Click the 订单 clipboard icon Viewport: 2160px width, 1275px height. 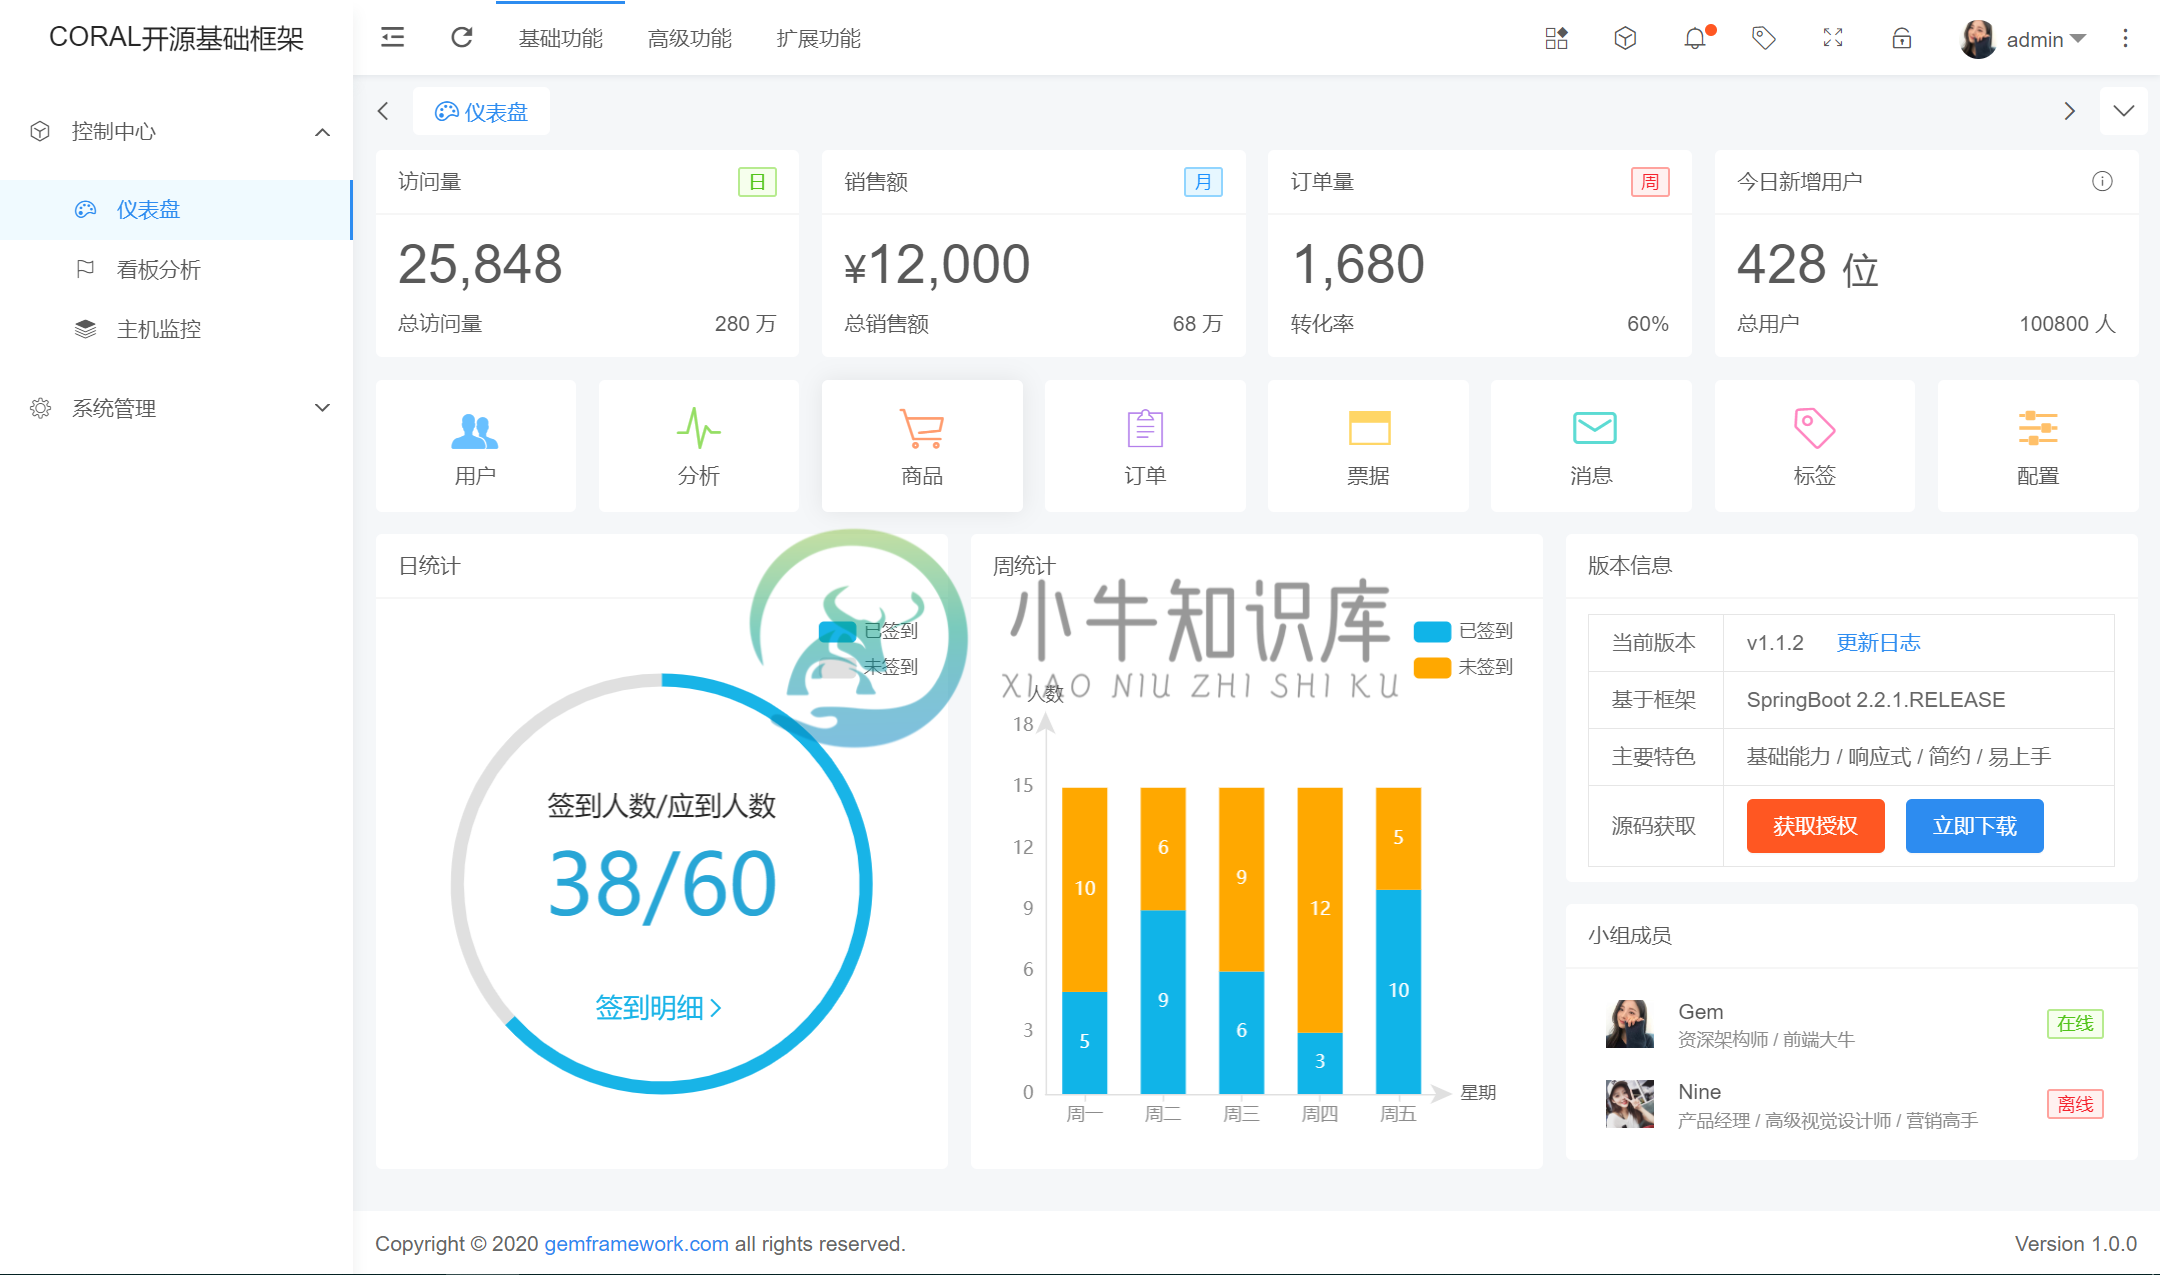click(1145, 428)
